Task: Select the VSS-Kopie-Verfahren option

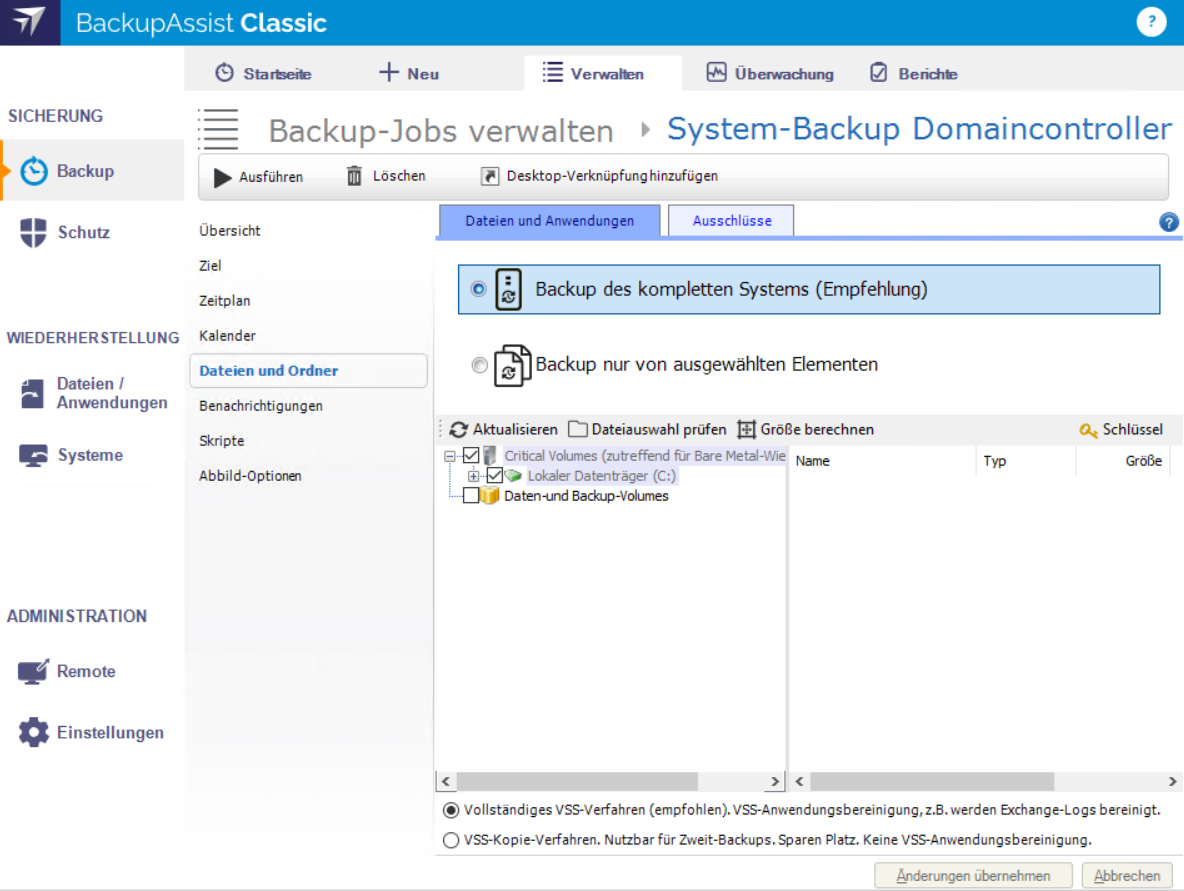Action: 451,840
